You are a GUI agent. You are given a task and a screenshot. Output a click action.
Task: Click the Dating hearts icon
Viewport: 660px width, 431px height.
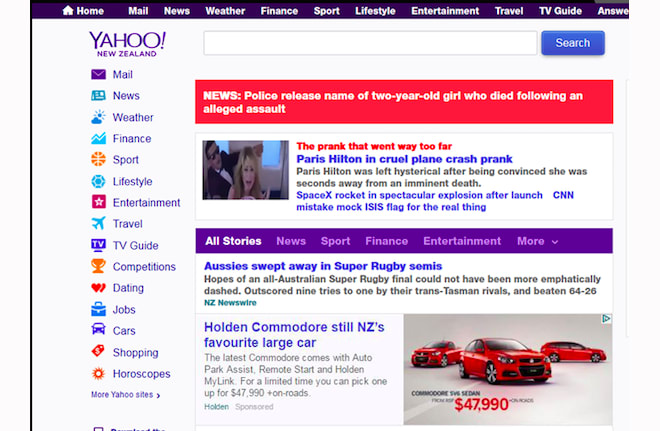(98, 288)
